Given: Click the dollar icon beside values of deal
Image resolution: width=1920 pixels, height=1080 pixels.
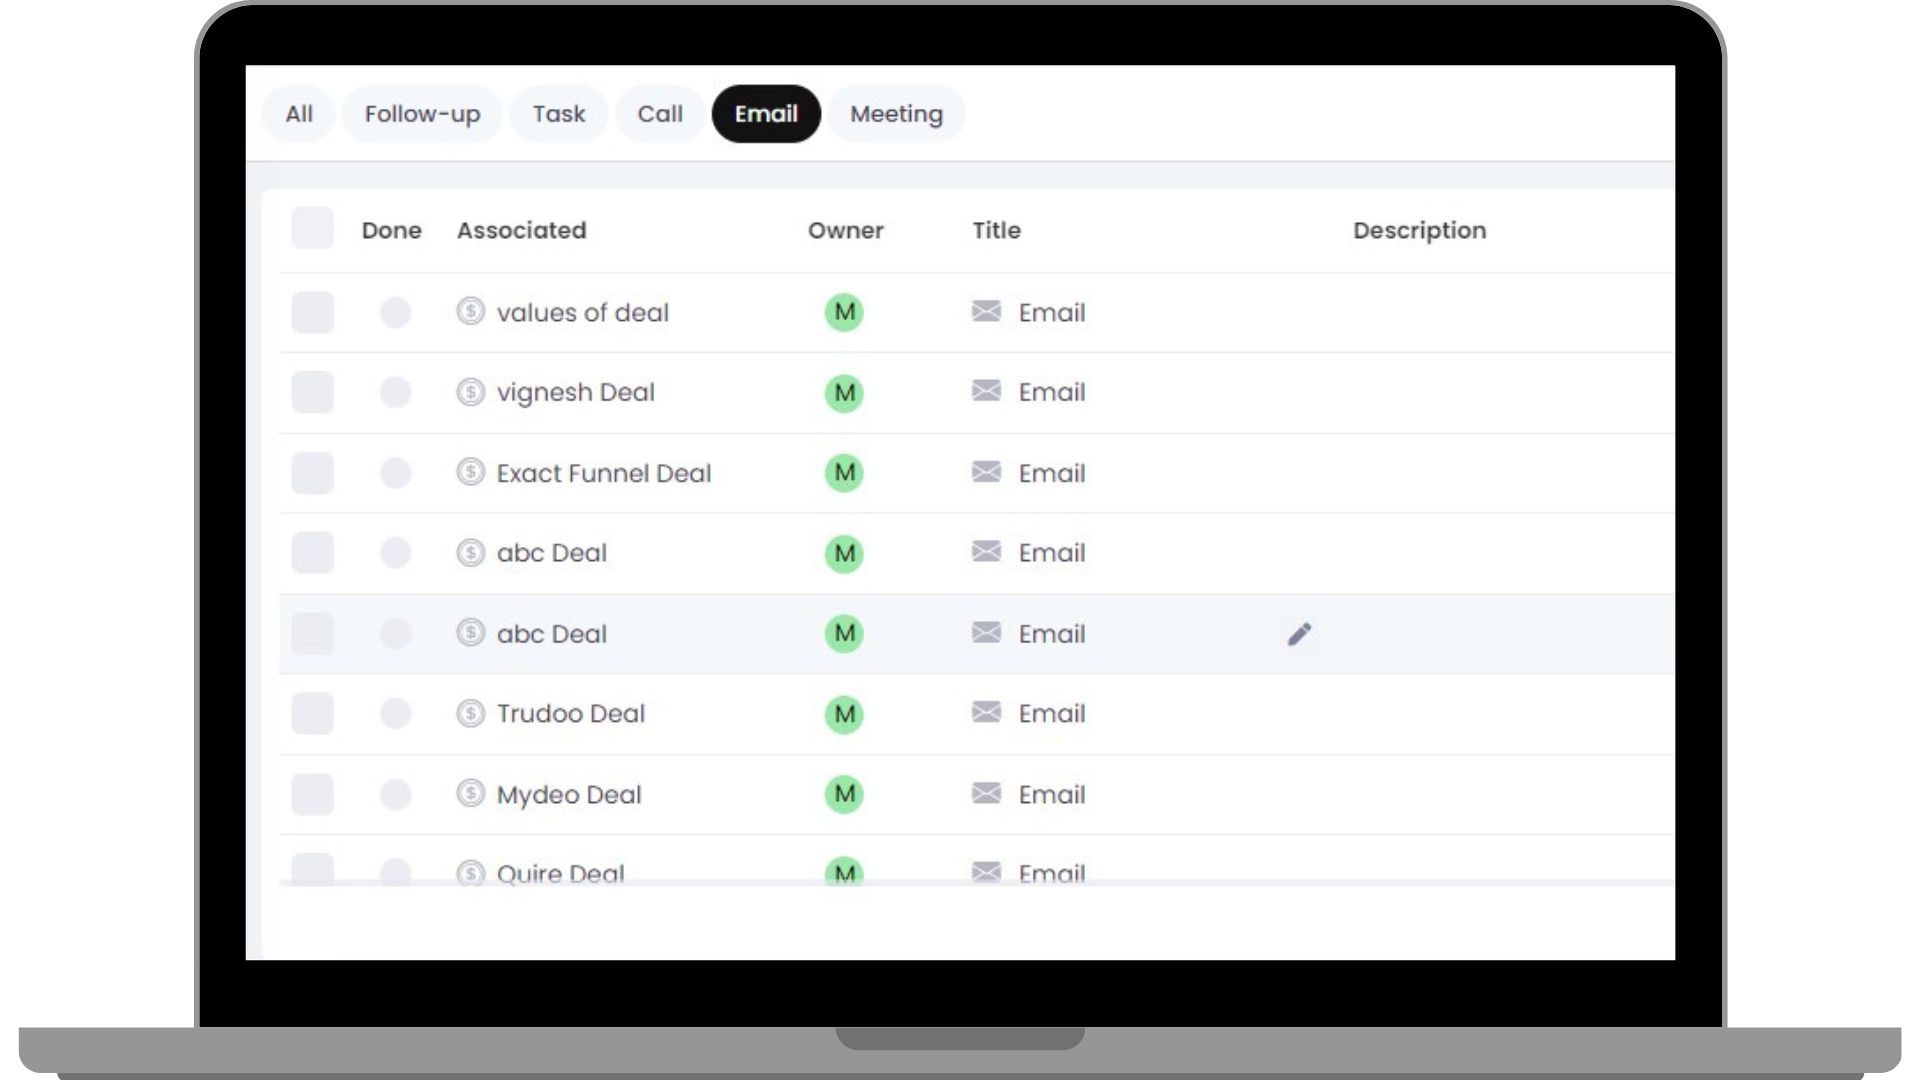Looking at the screenshot, I should 470,311.
